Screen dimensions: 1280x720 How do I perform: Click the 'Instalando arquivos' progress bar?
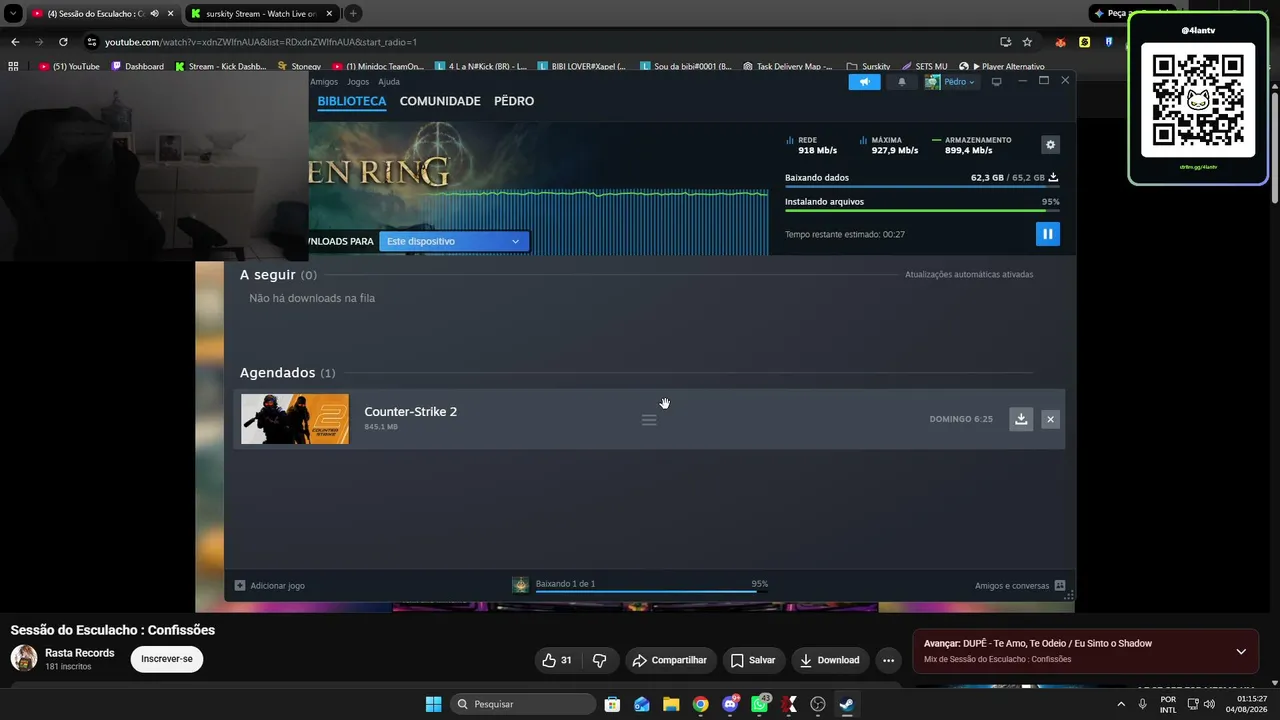pyautogui.click(x=922, y=210)
